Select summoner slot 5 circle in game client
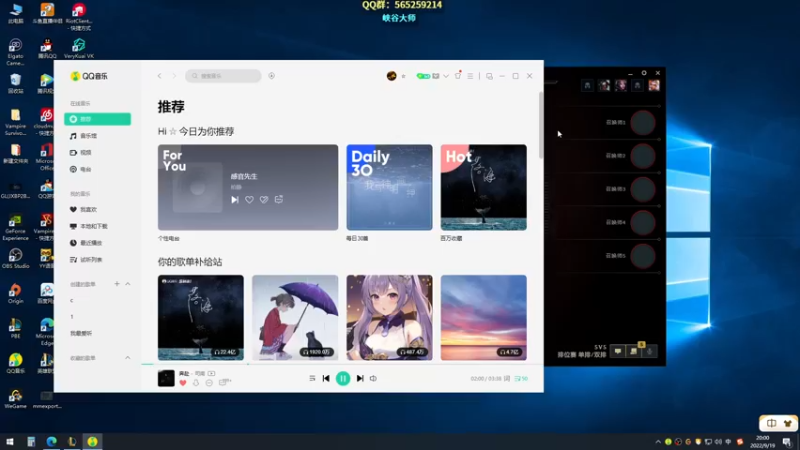The image size is (800, 450). click(643, 256)
